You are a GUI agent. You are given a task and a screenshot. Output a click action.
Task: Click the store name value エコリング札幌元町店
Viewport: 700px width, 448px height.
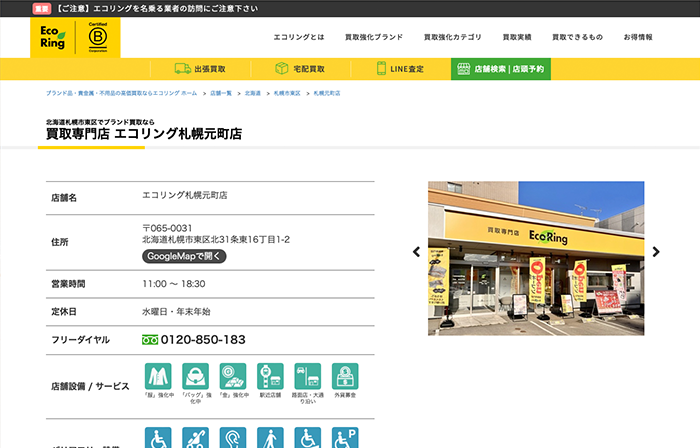tap(184, 195)
